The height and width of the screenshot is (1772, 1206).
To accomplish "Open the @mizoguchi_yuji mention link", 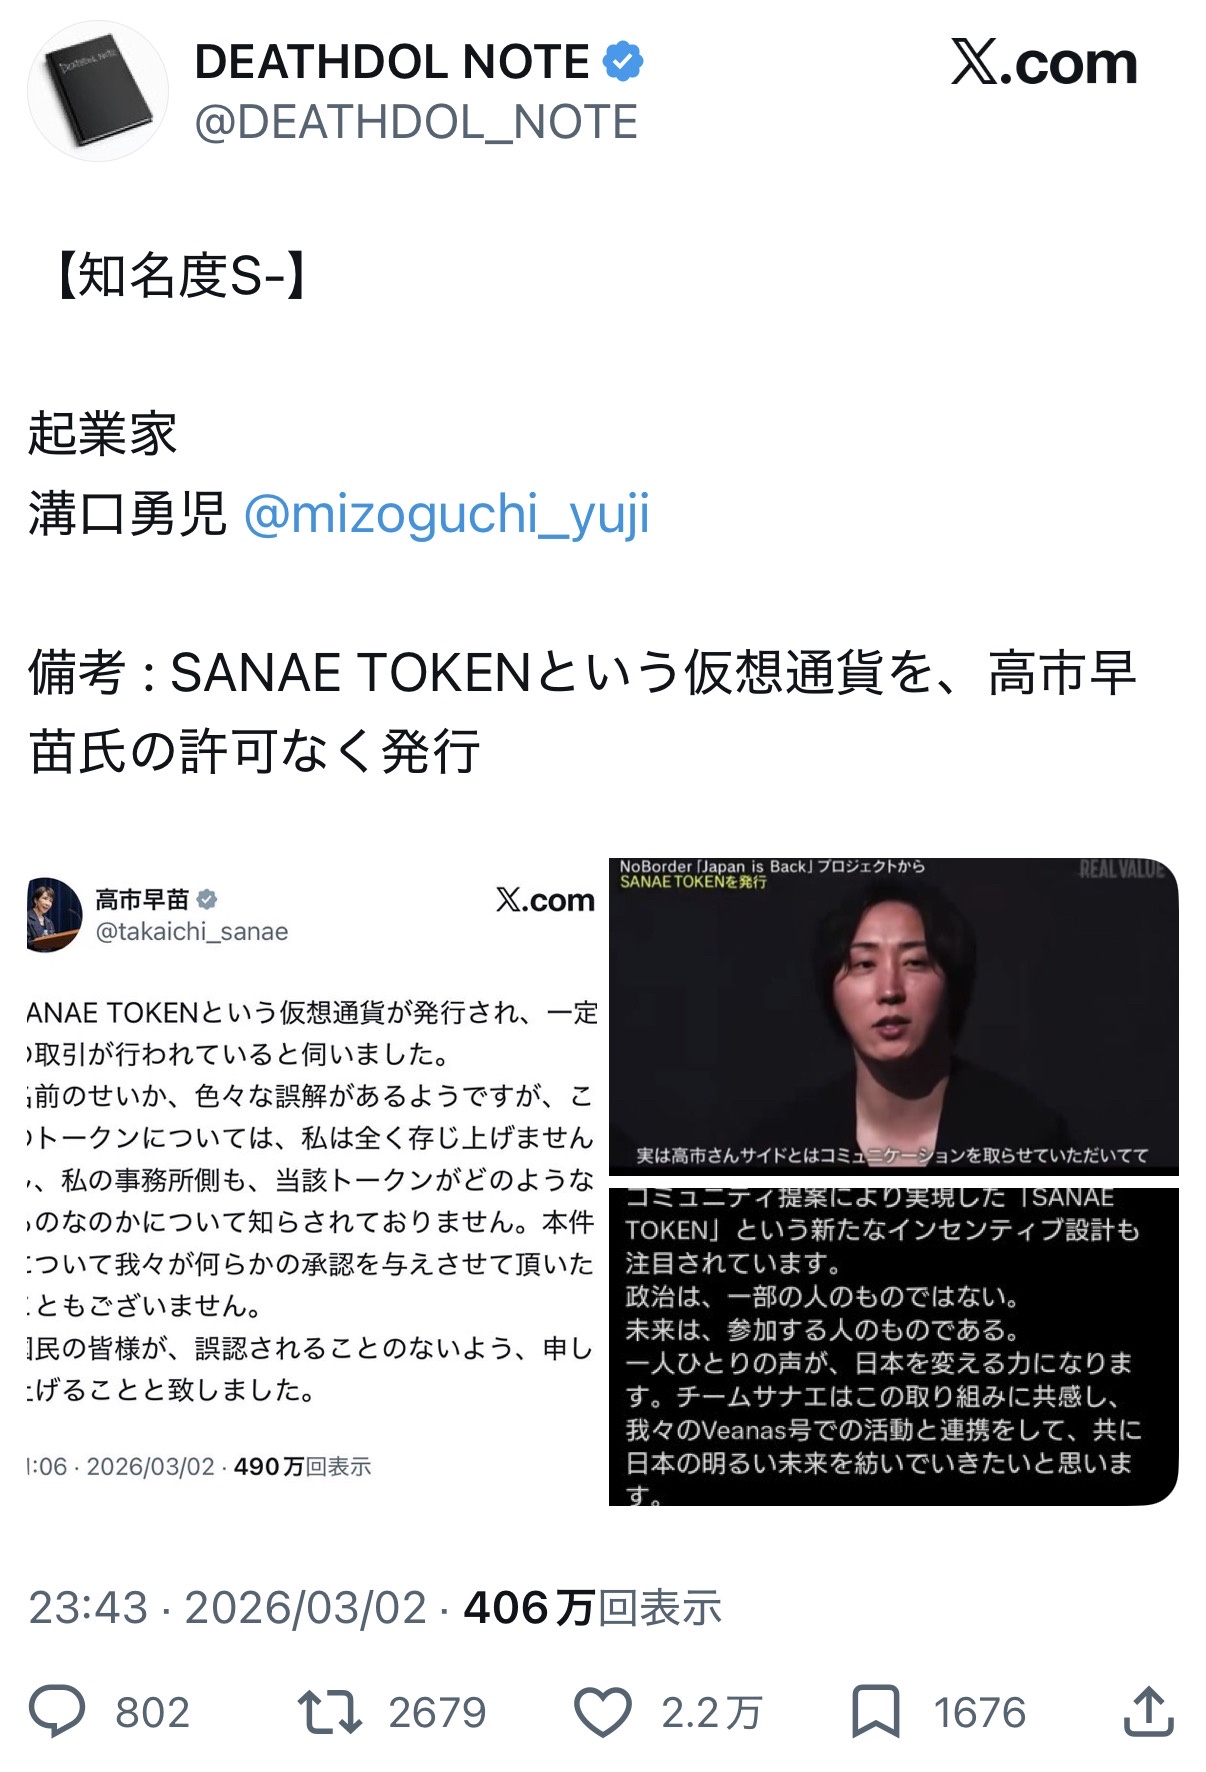I will pyautogui.click(x=447, y=514).
